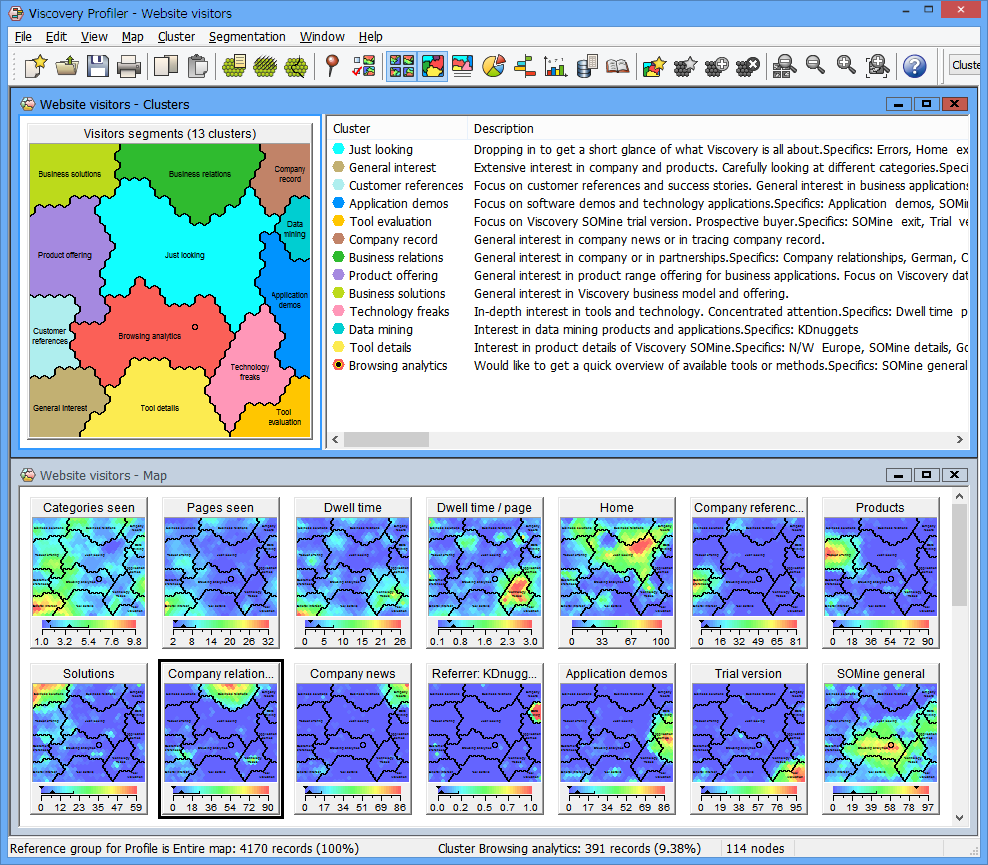Toggle the cluster window view button
Viewport: 988px width, 865px height.
[433, 66]
